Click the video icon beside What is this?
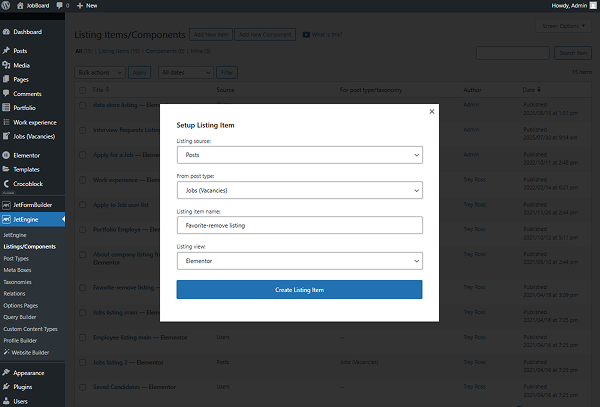The image size is (600, 407). (x=306, y=35)
